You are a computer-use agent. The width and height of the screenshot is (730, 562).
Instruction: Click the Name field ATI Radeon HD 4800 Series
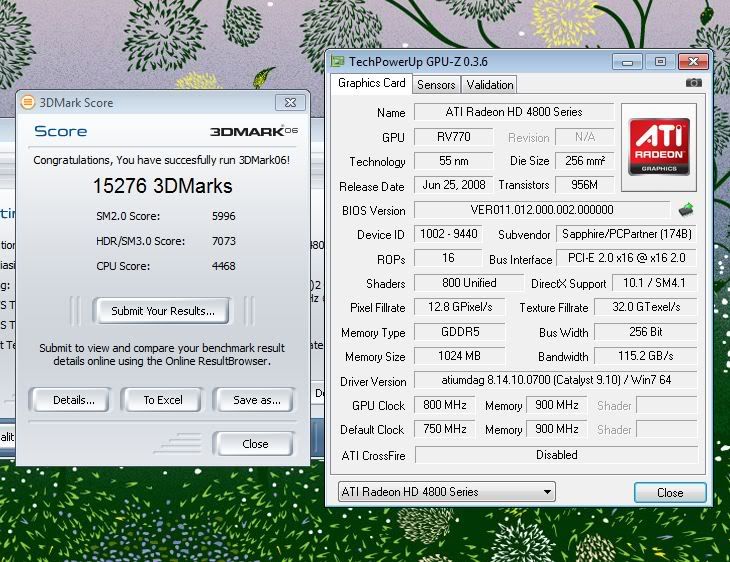tap(514, 112)
